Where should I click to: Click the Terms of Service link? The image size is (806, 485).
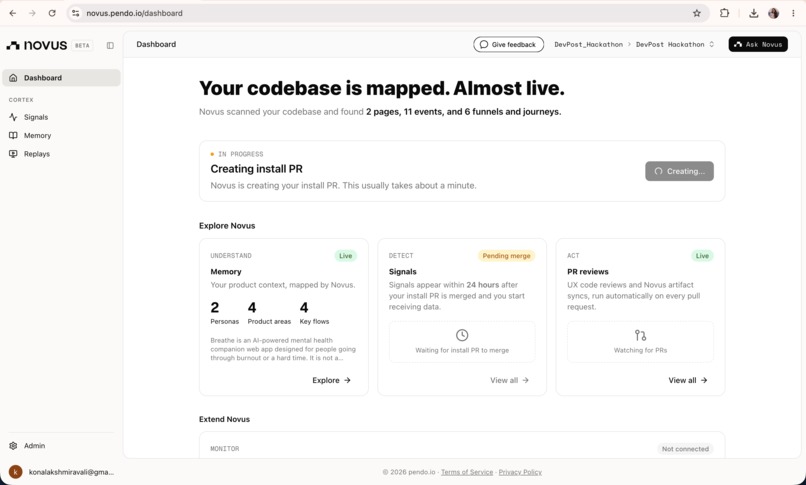coord(467,472)
